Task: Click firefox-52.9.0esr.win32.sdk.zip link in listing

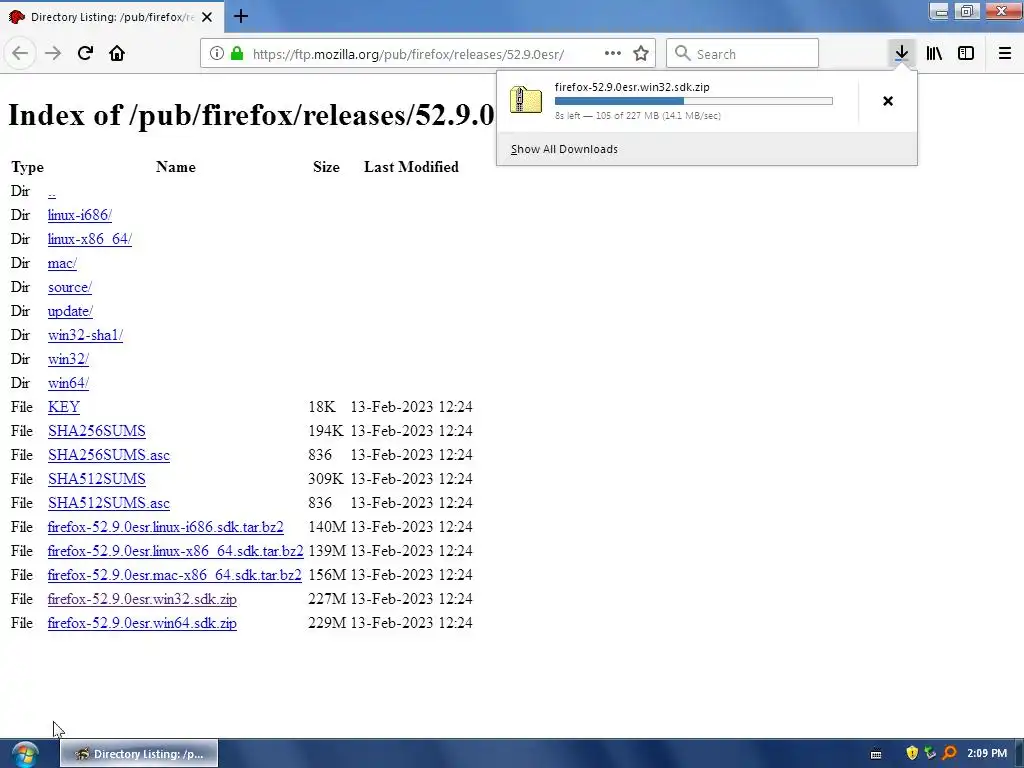Action: pyautogui.click(x=142, y=600)
